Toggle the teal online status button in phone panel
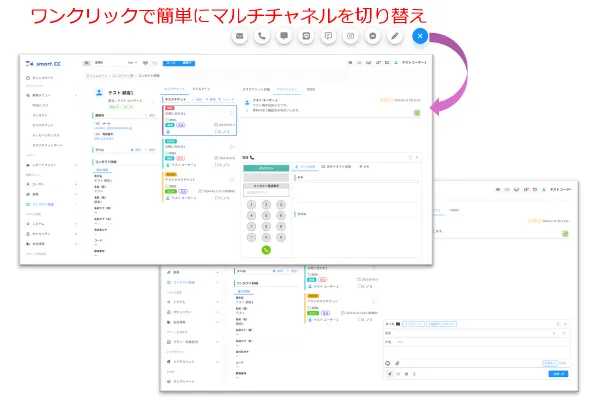 click(266, 168)
